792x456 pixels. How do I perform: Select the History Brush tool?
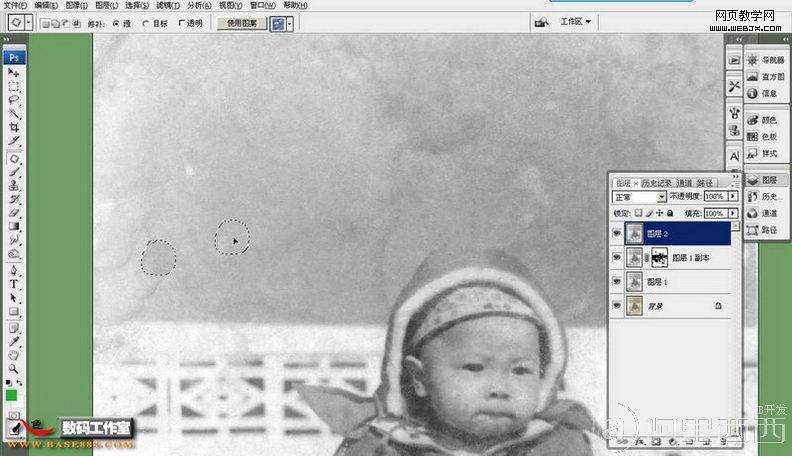14,199
